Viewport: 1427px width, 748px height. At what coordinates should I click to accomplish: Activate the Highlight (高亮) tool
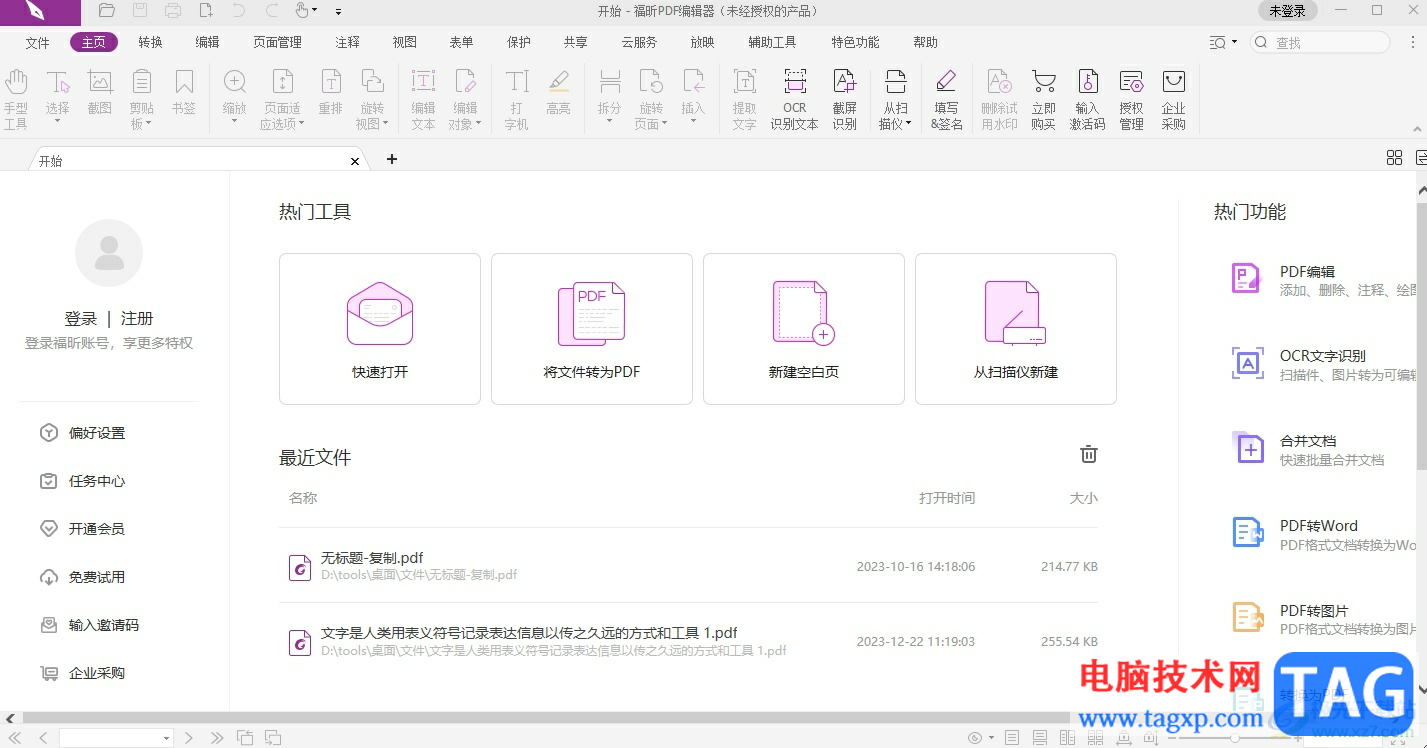[559, 92]
